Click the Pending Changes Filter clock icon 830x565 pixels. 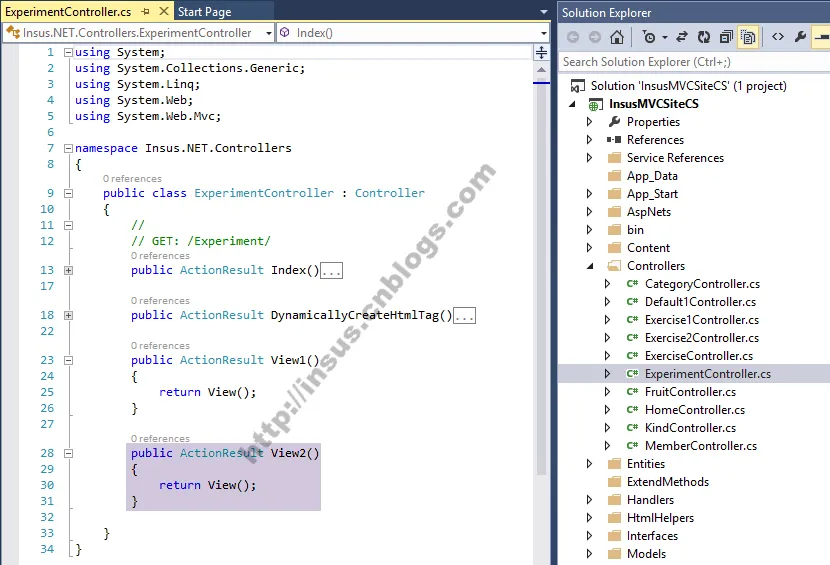tap(649, 37)
